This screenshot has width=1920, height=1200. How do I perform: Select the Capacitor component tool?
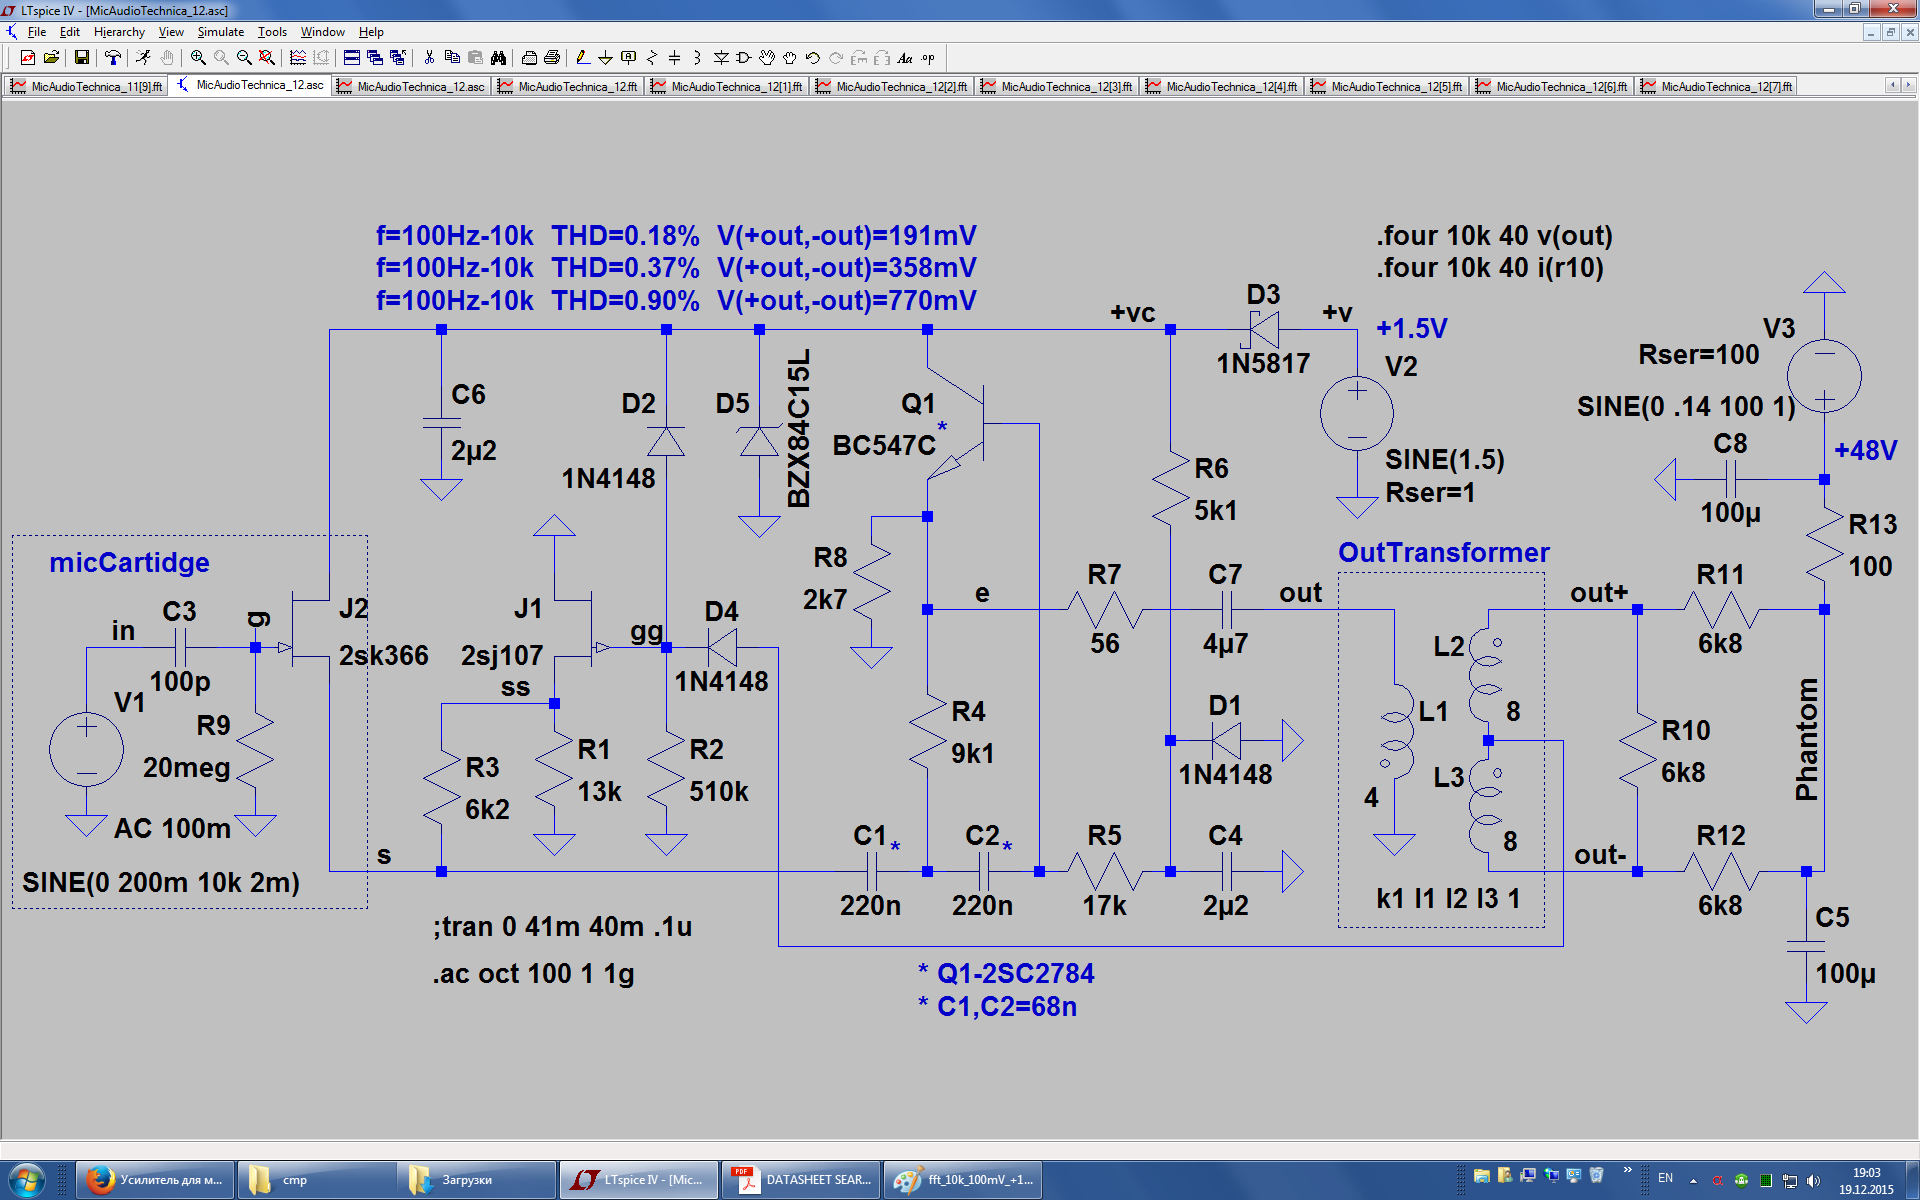coord(675,58)
